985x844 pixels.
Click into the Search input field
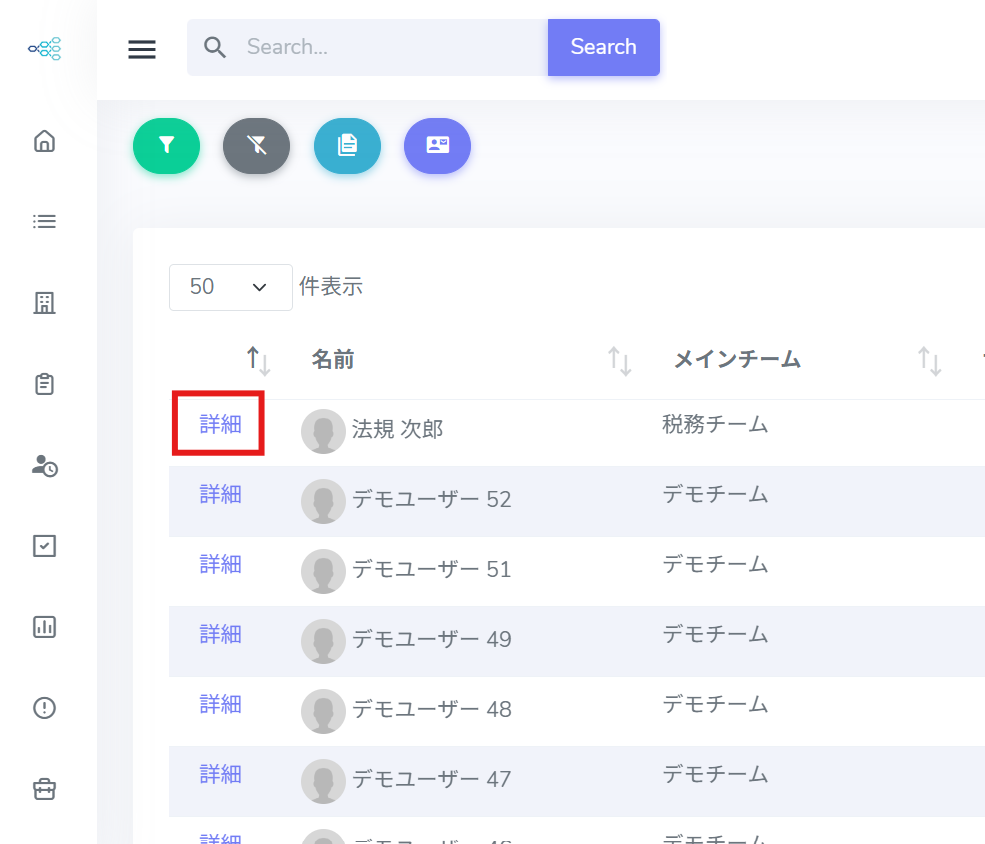point(390,47)
